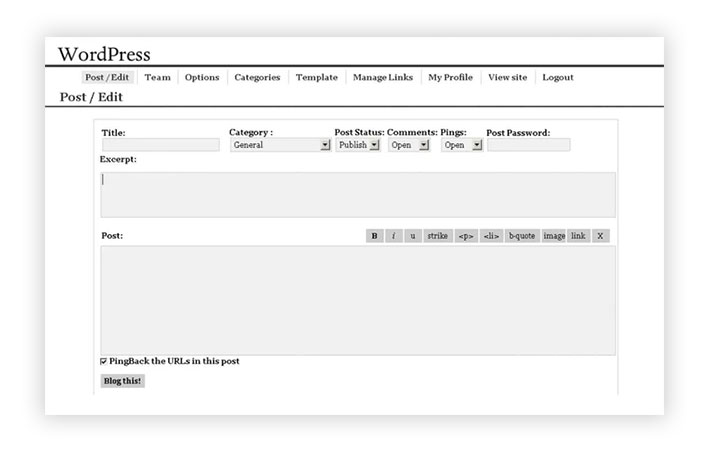Click the b-quote button
This screenshot has width=710, height=452.
522,236
